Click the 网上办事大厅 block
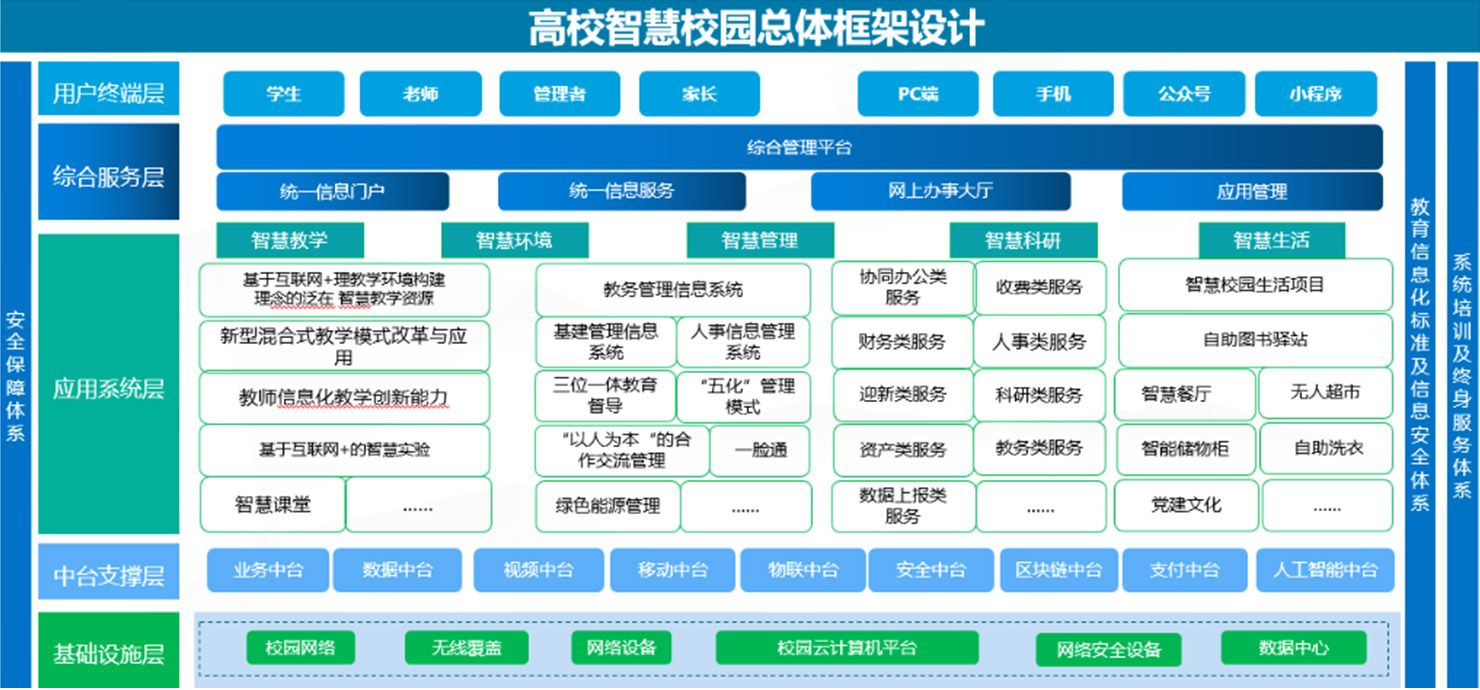The height and width of the screenshot is (690, 1480). [x=940, y=191]
